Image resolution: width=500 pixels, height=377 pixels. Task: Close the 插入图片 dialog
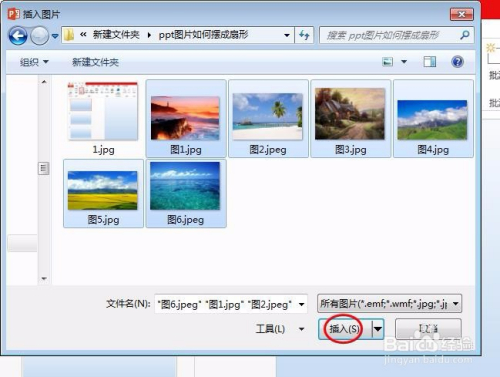click(x=462, y=14)
